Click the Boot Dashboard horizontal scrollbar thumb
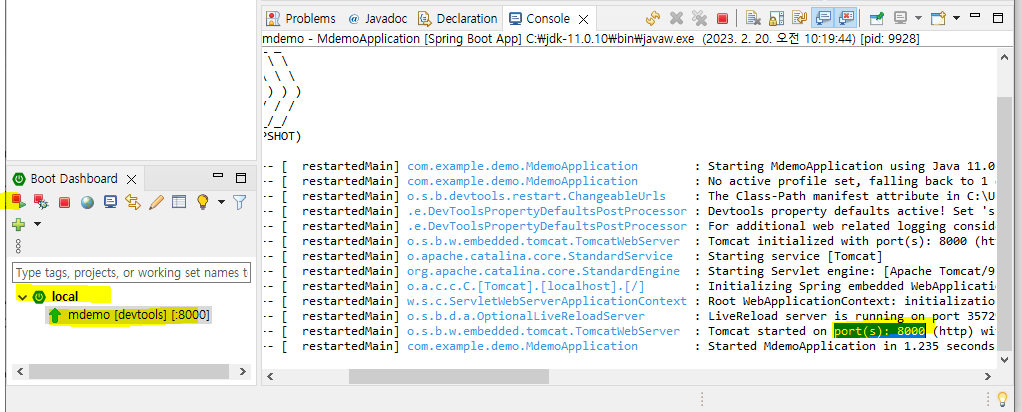 point(128,372)
